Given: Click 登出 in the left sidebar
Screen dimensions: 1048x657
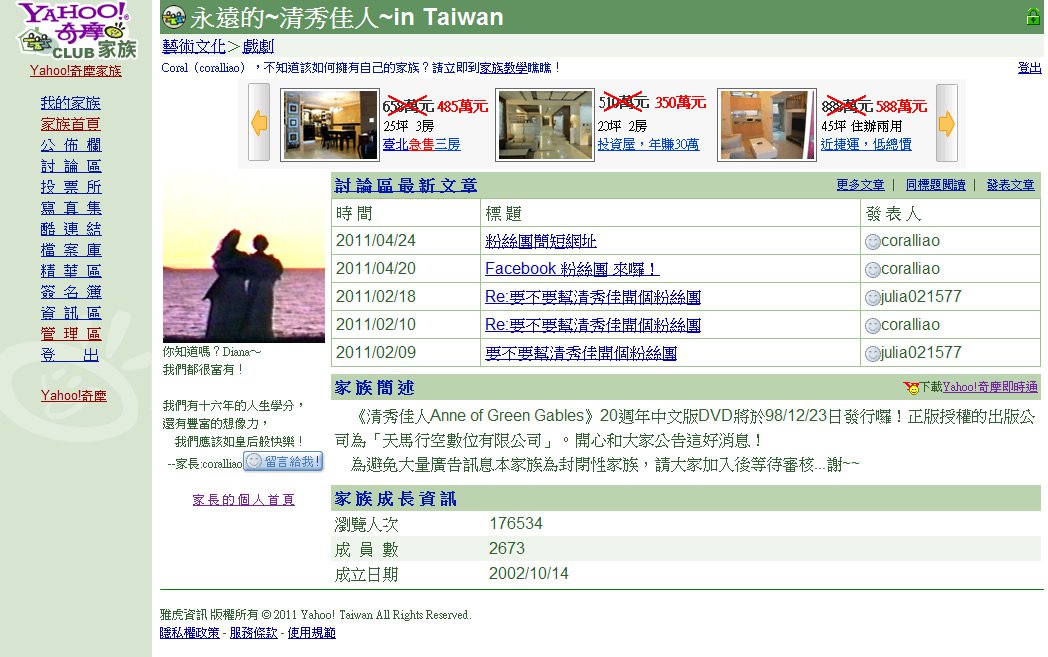Looking at the screenshot, I should [70, 355].
